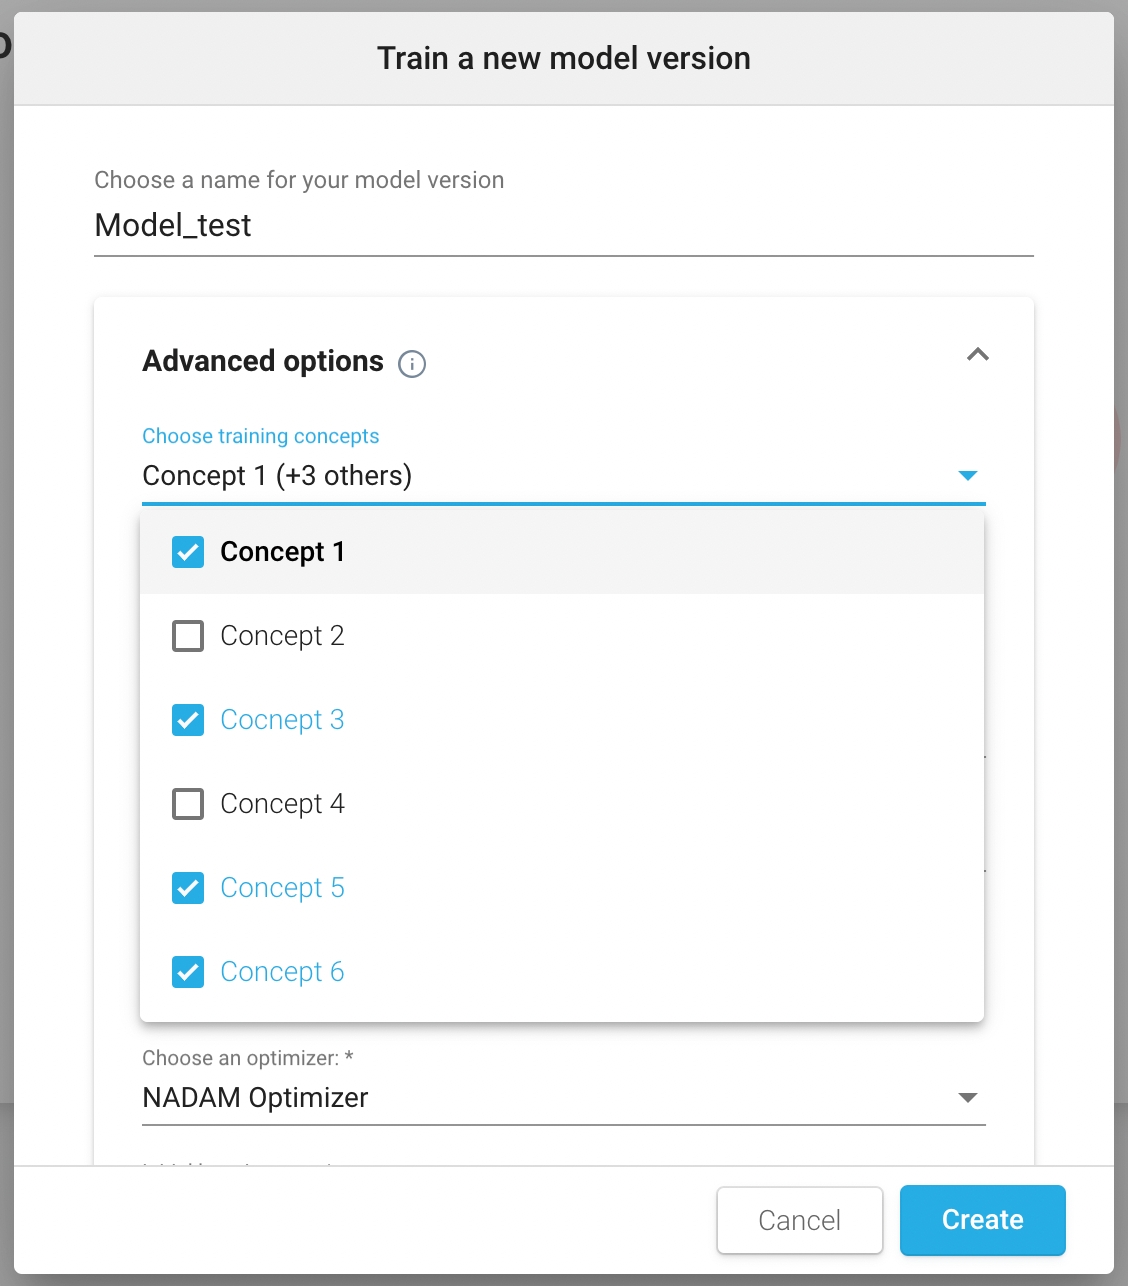This screenshot has width=1128, height=1286.
Task: Click the Advanced options heading
Action: pyautogui.click(x=263, y=361)
